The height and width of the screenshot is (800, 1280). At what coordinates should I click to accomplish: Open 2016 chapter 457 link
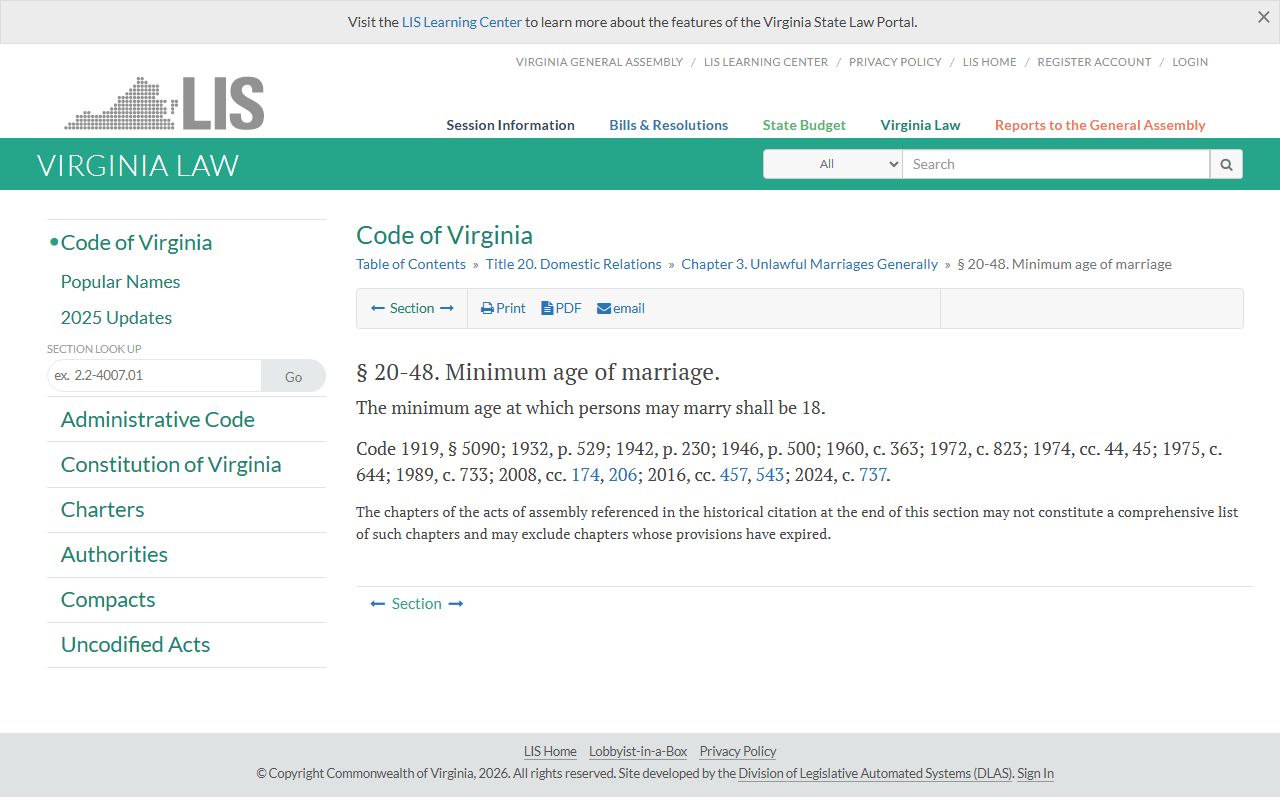click(734, 475)
